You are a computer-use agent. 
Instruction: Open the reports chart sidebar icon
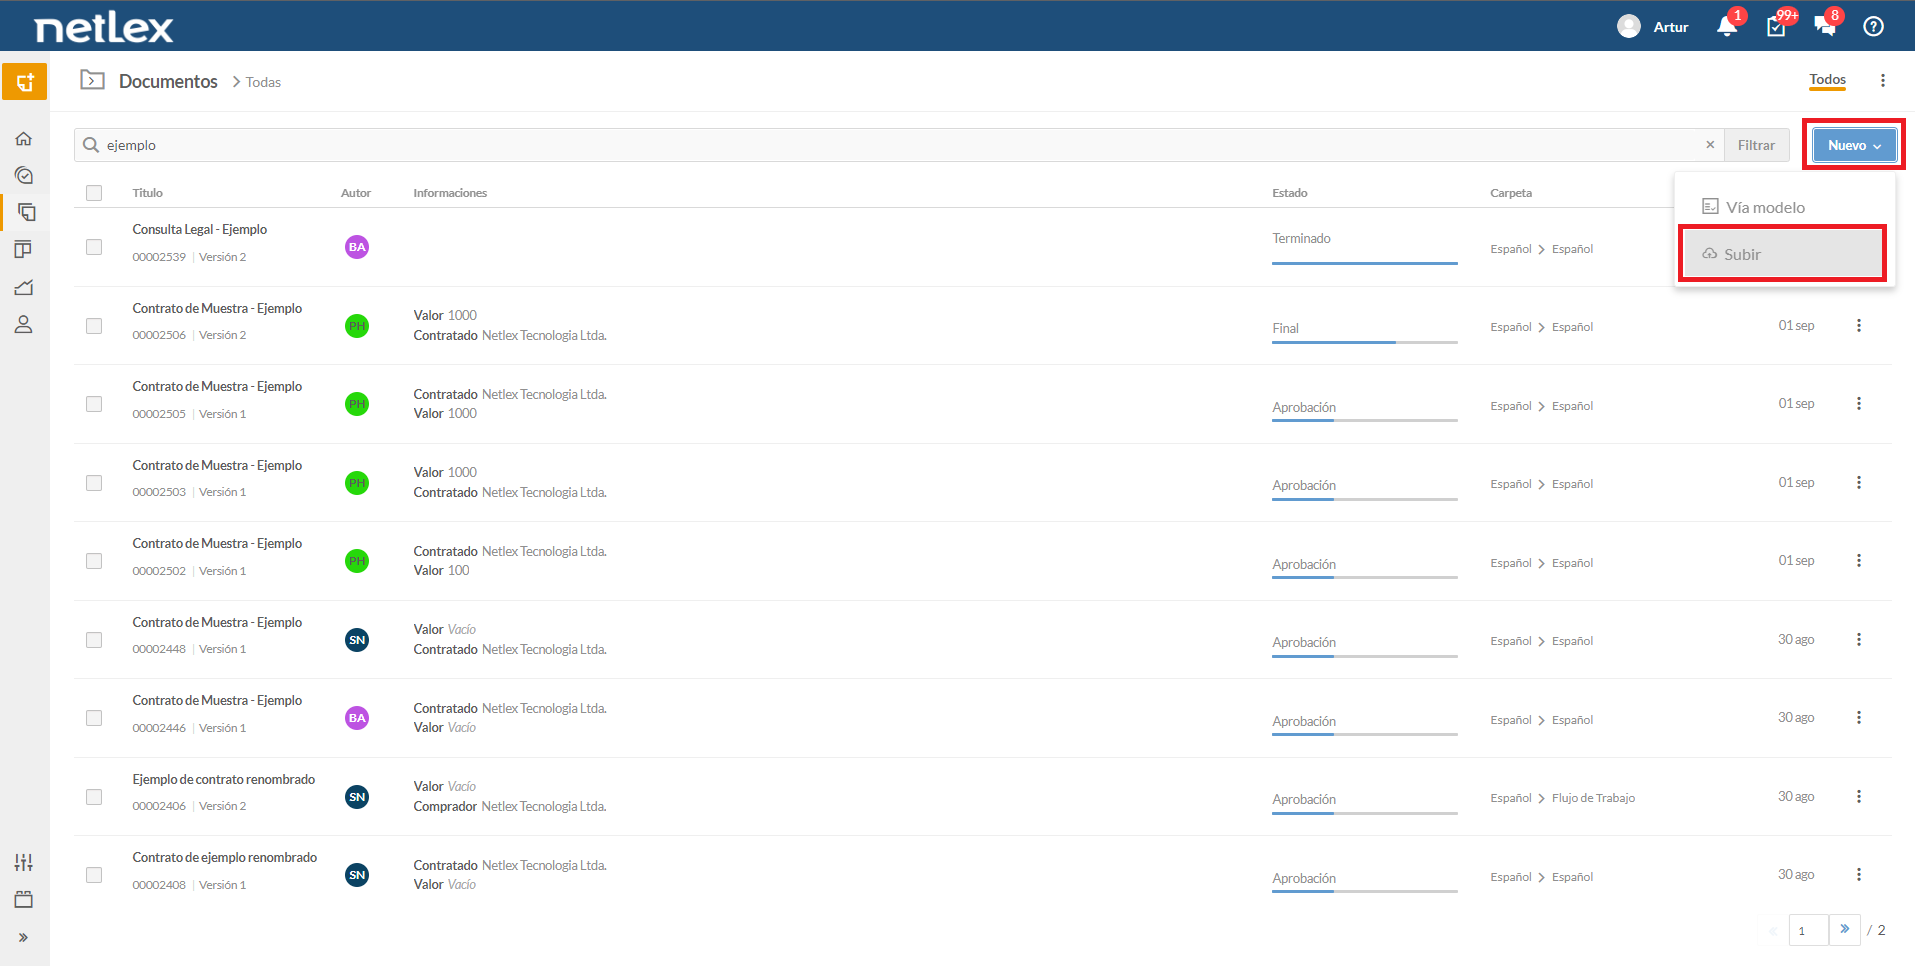(24, 287)
